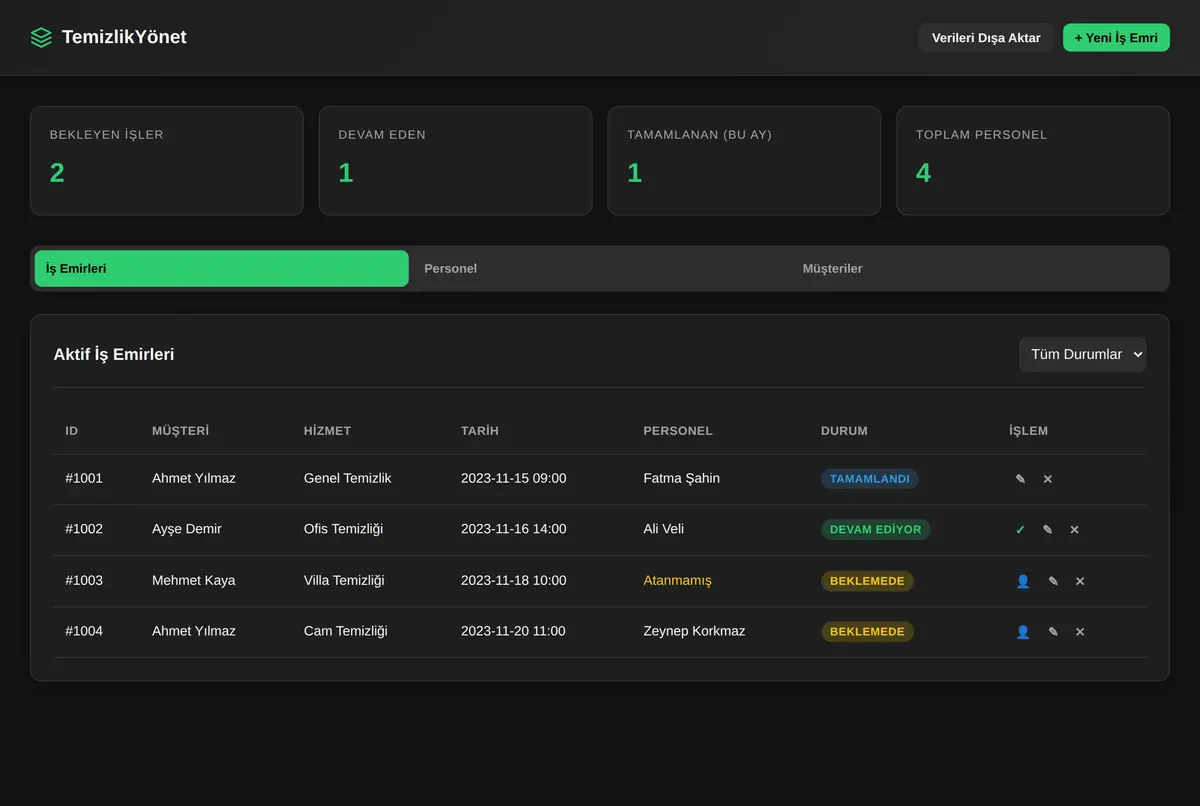Click the Fatma Şahin personnel cell
1200x806 pixels.
coord(682,478)
